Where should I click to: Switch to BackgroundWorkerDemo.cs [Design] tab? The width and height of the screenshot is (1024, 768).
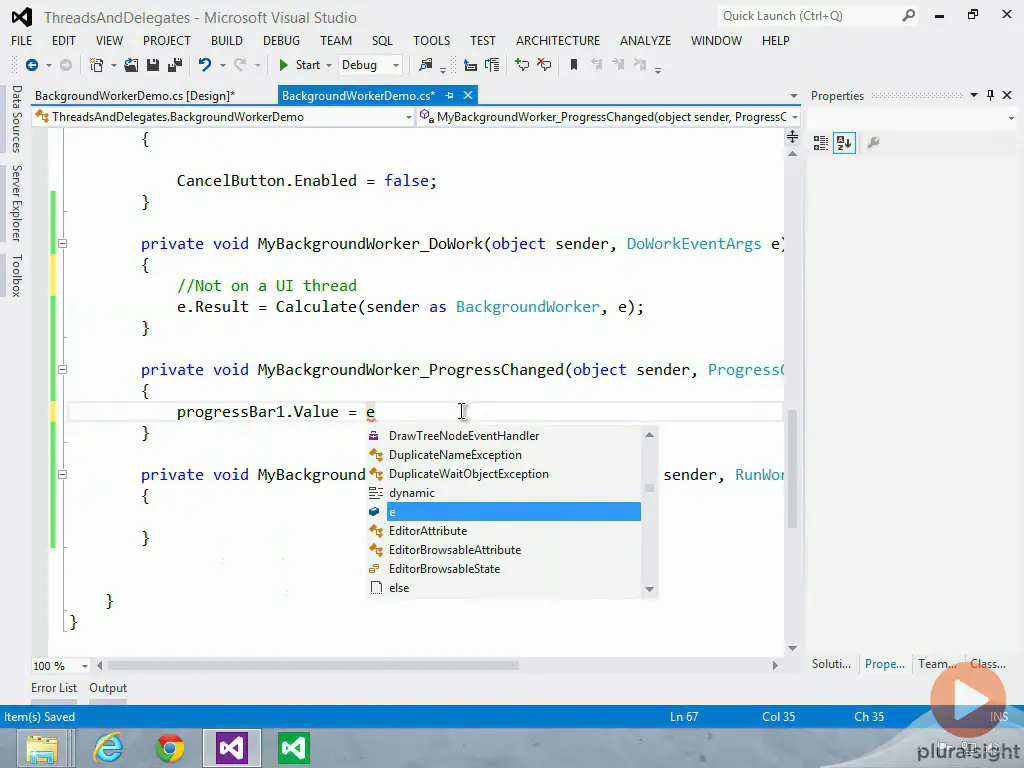(x=134, y=96)
